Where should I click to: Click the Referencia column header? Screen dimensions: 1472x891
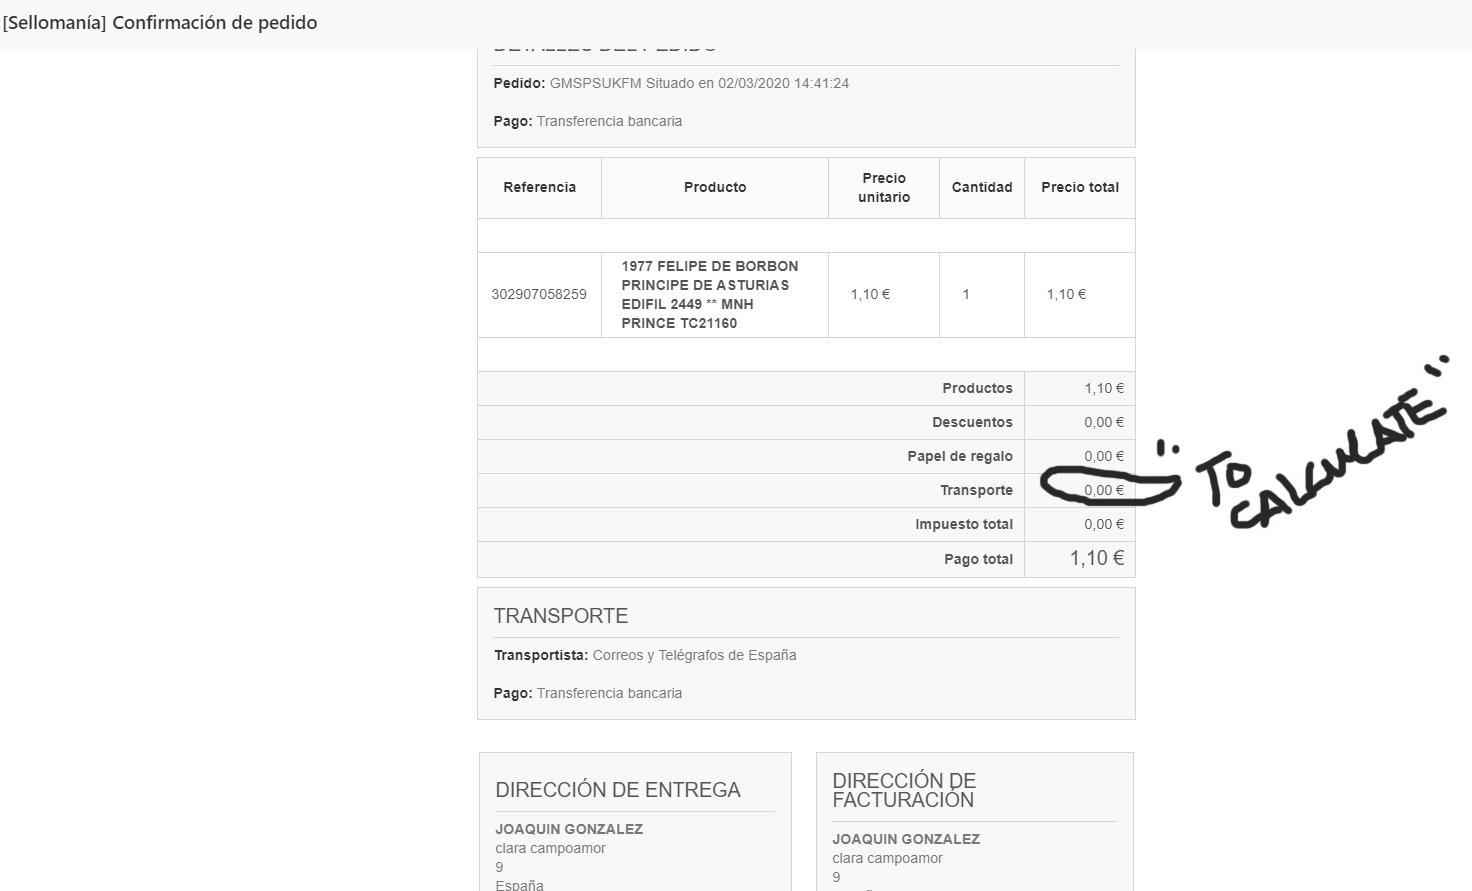click(540, 187)
